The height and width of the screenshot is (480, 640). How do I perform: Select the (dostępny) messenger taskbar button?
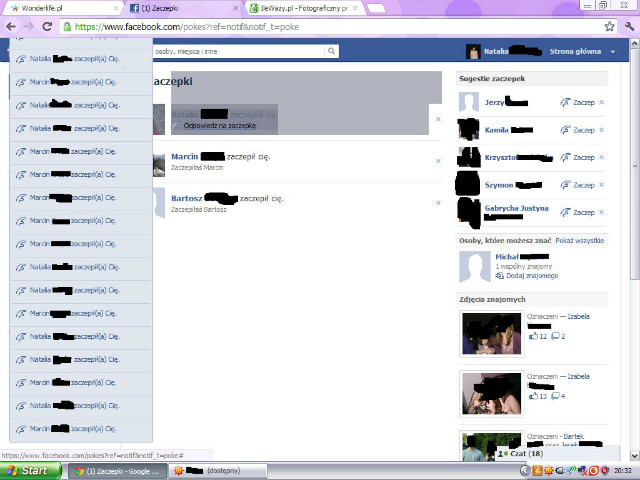(x=218, y=471)
